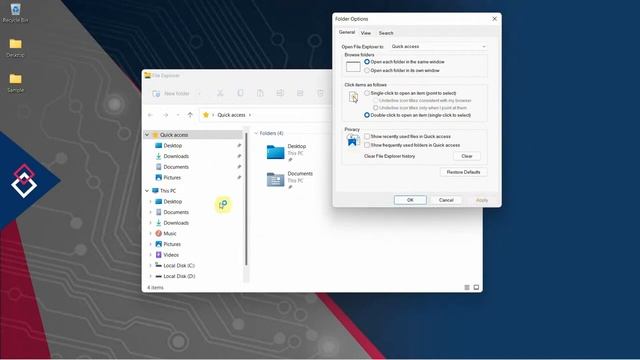The image size is (640, 360).
Task: Select Documents under This PC
Action: point(176,212)
